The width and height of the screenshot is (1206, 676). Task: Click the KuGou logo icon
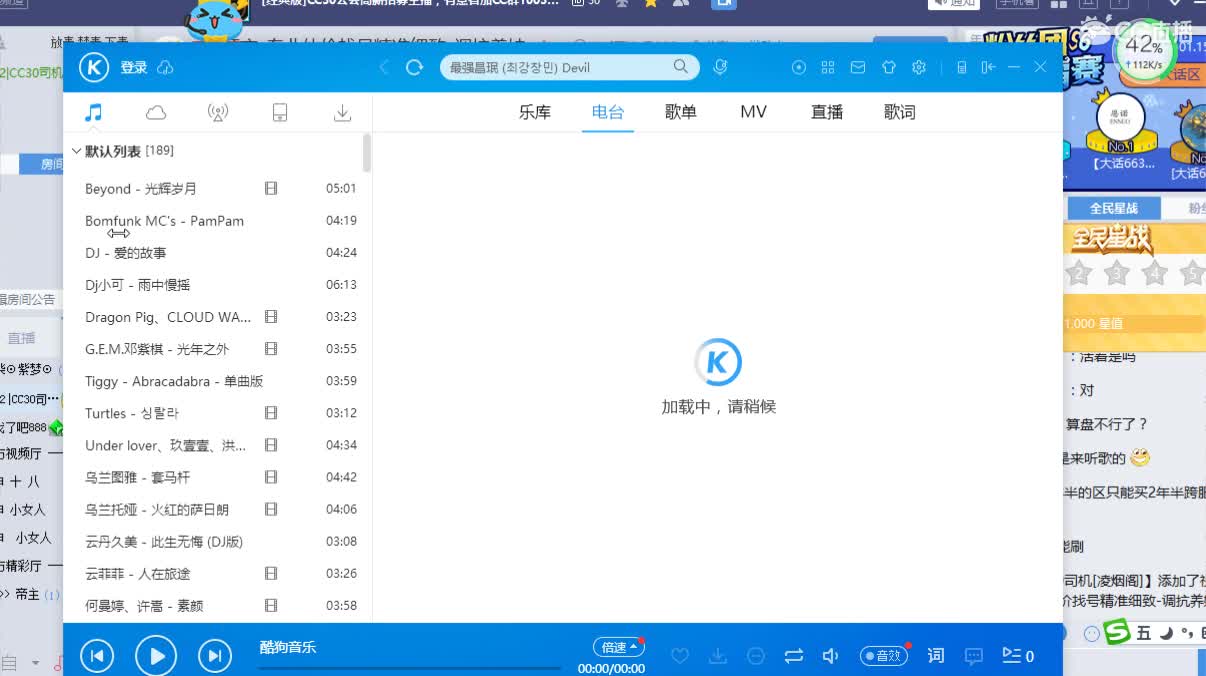pos(94,67)
